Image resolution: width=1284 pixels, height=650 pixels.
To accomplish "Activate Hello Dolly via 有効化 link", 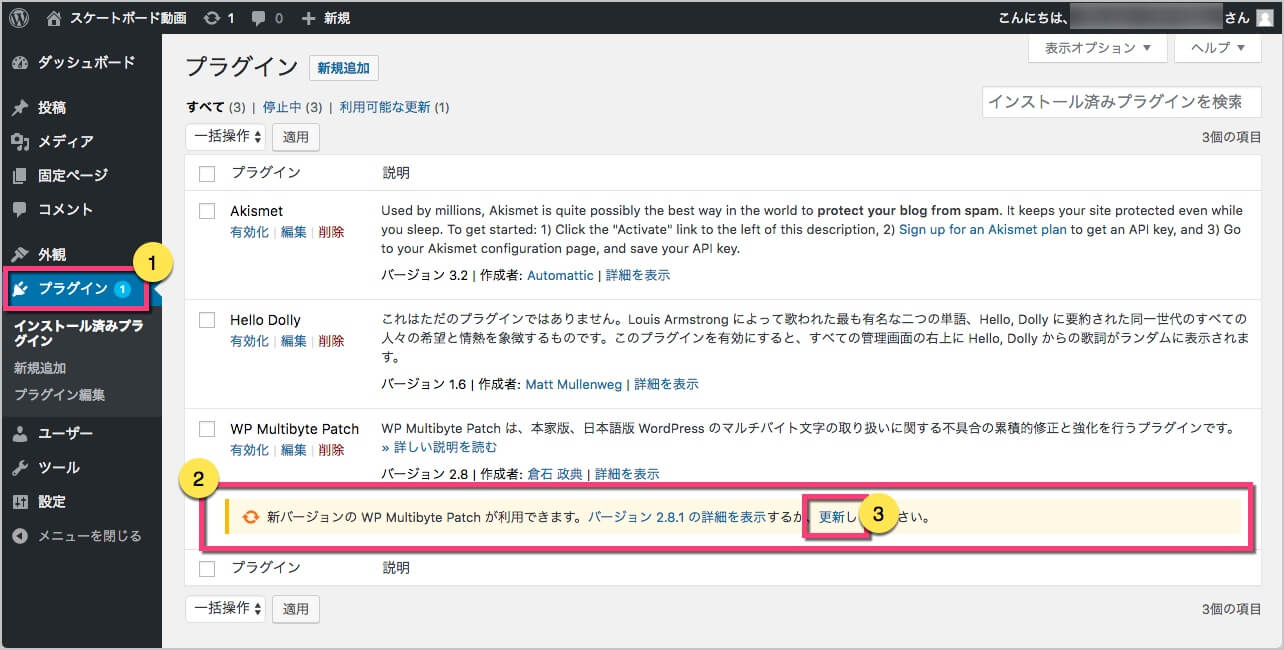I will [249, 341].
